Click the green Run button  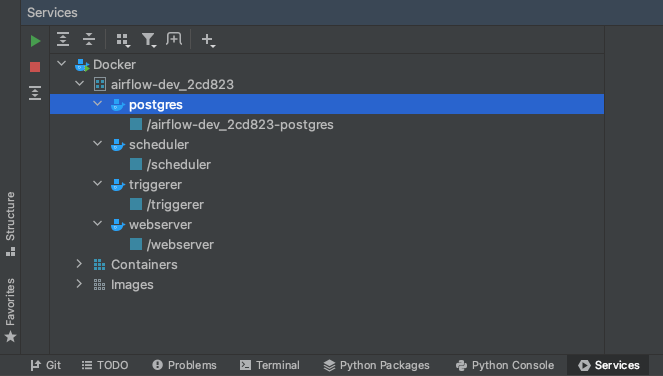point(36,41)
